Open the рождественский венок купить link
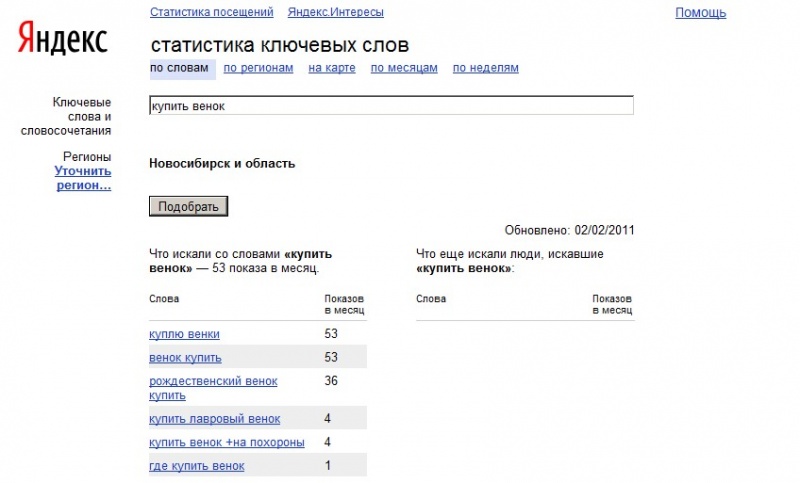The image size is (800, 483). pos(213,388)
